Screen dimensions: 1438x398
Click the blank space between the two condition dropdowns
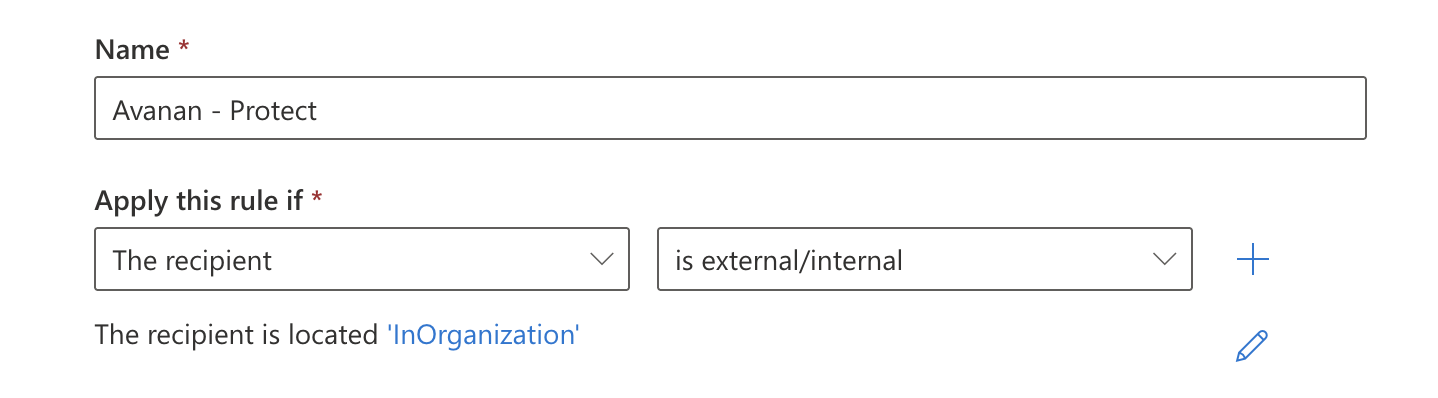[x=643, y=260]
